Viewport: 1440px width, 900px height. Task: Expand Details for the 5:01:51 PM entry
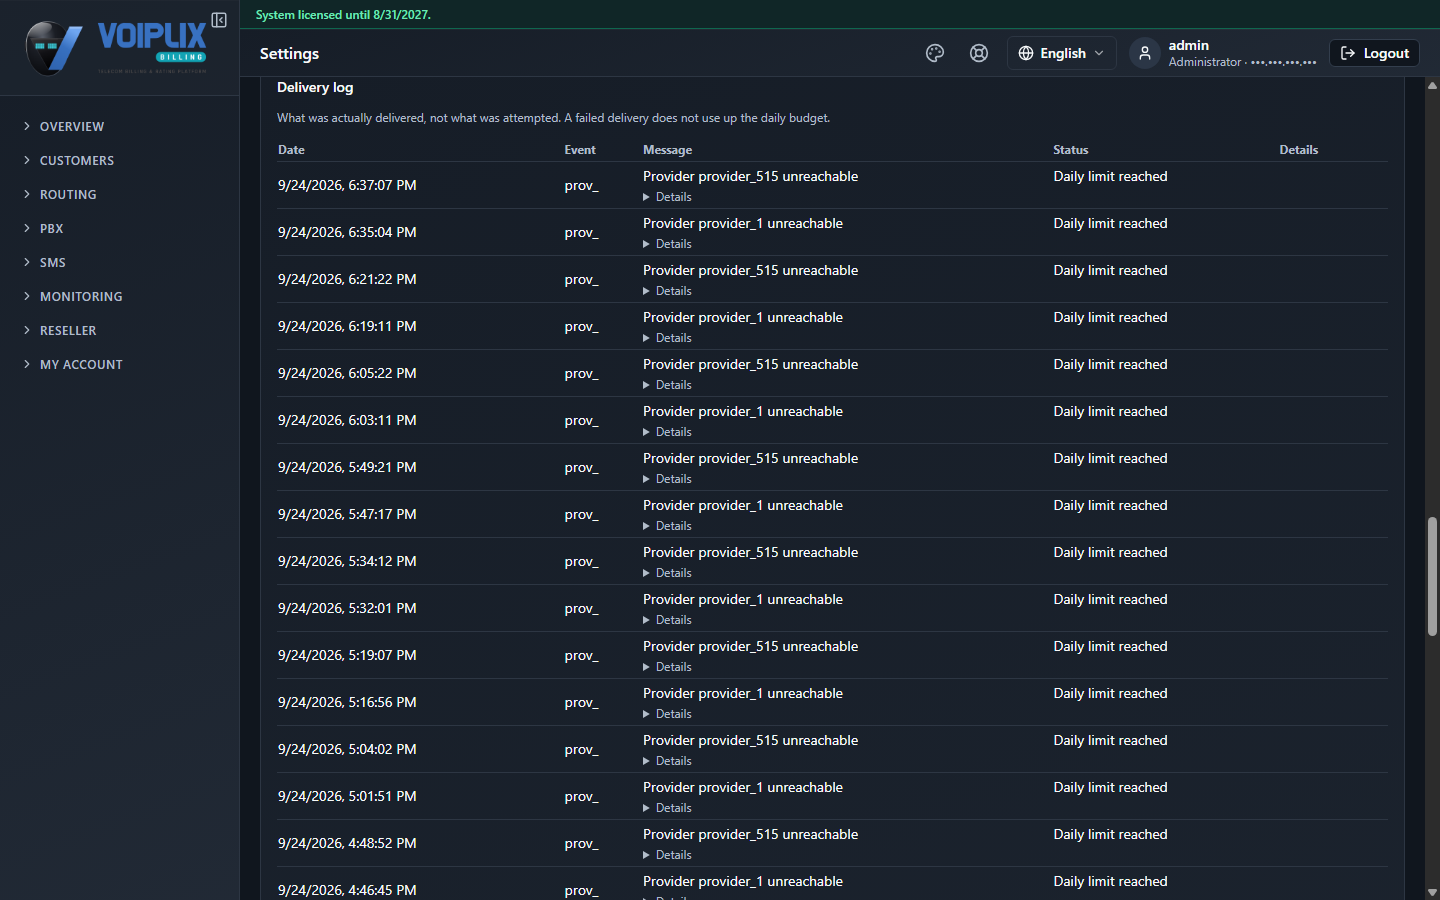coord(667,808)
